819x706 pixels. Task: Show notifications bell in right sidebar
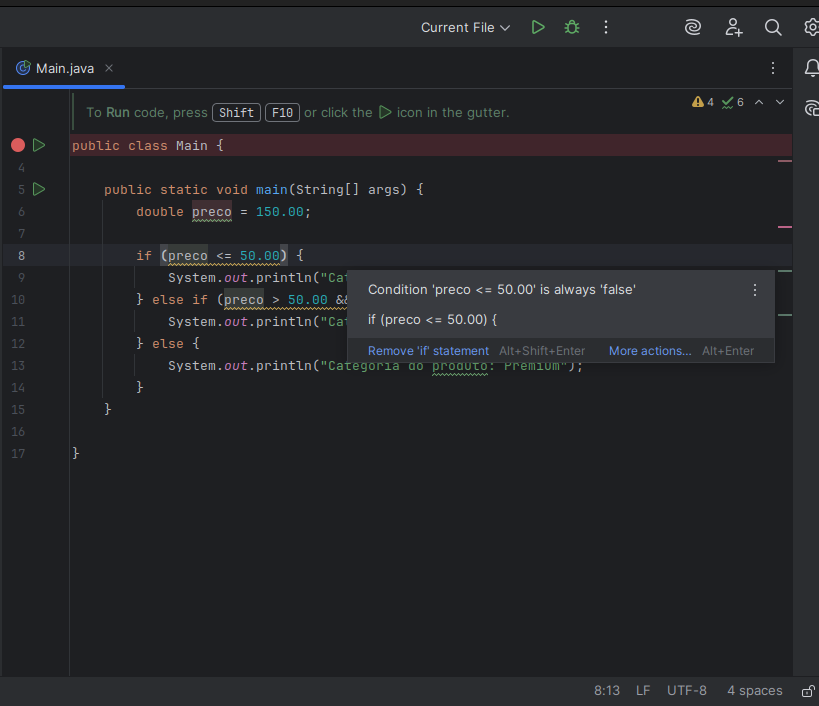click(x=812, y=68)
